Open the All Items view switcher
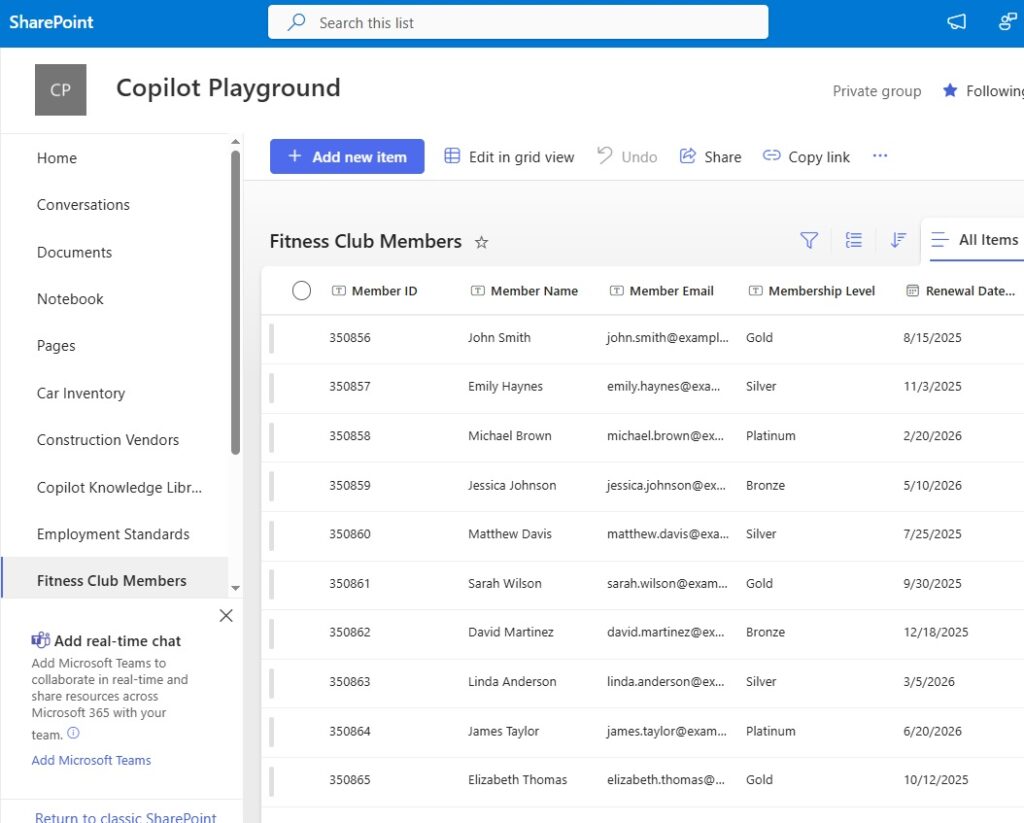The image size is (1024, 823). [x=976, y=240]
